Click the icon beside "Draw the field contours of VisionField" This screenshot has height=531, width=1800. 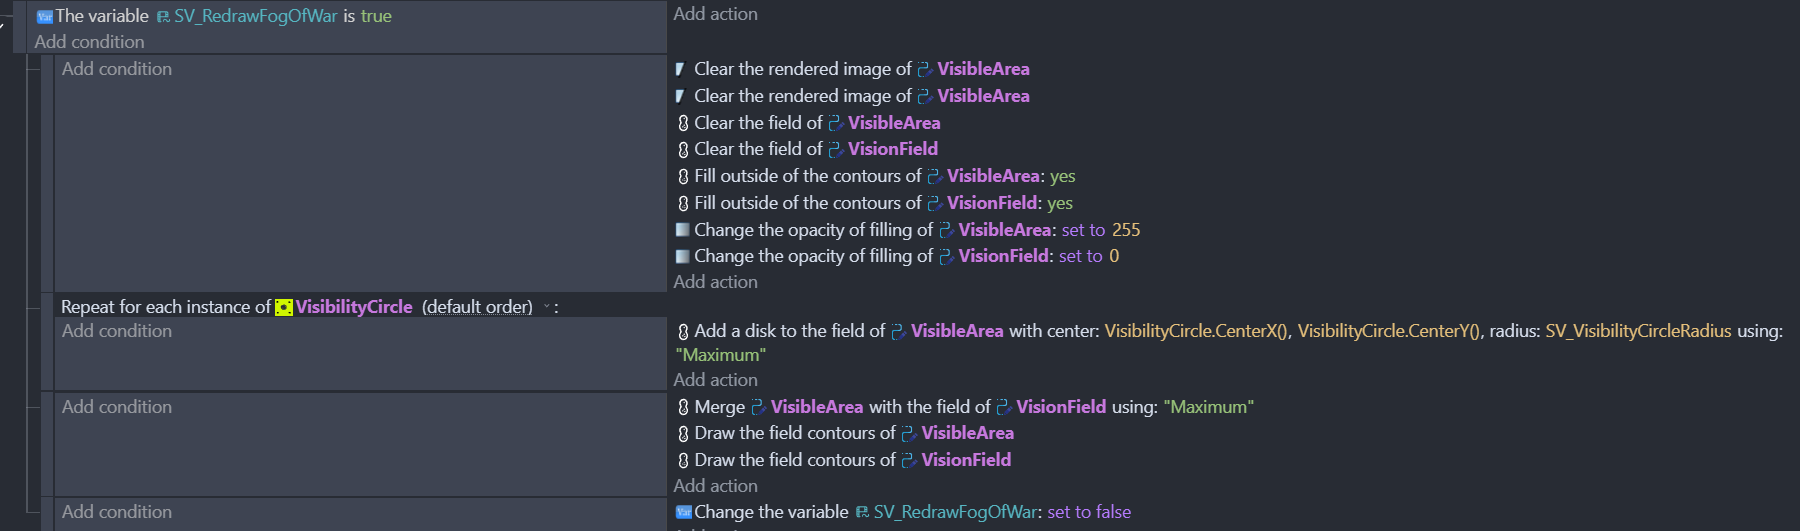point(683,460)
